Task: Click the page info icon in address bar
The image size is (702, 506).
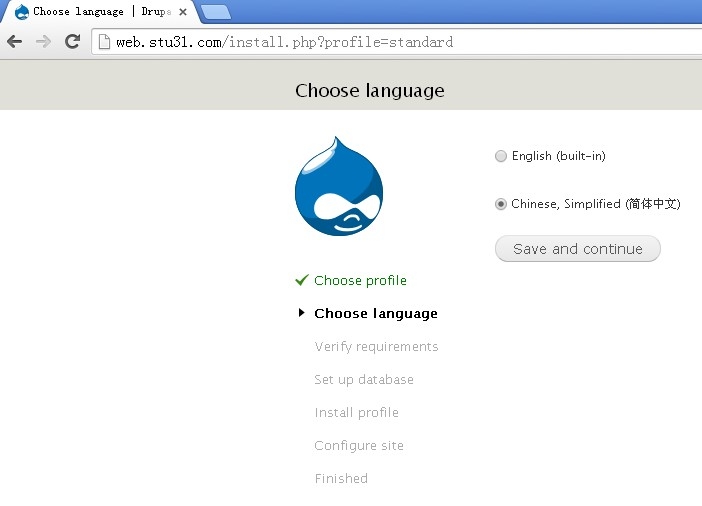Action: click(x=103, y=42)
